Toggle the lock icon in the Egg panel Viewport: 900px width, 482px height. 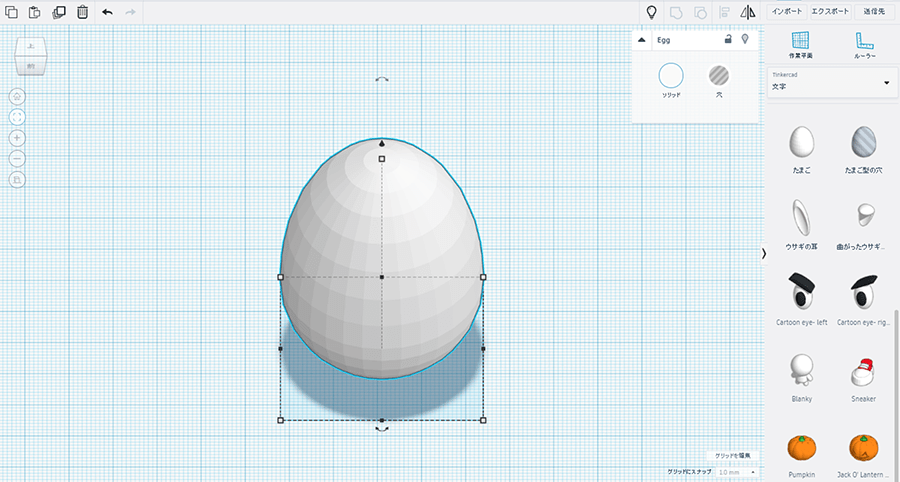[728, 39]
